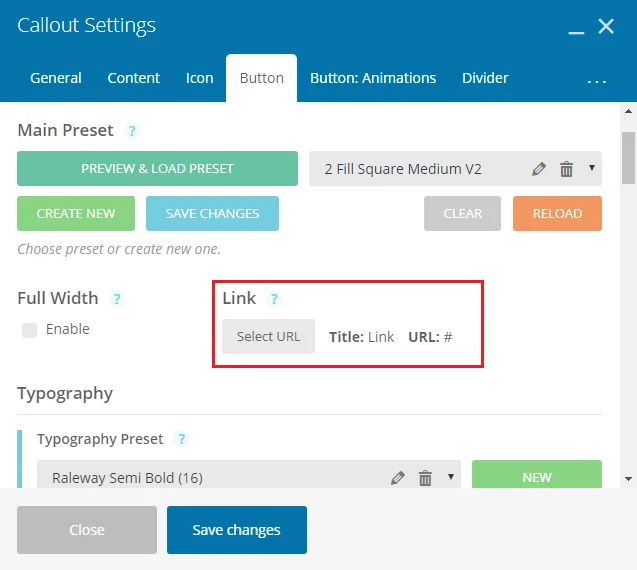
Task: Delete the Raleway Semi Bold typography preset
Action: [x=425, y=478]
